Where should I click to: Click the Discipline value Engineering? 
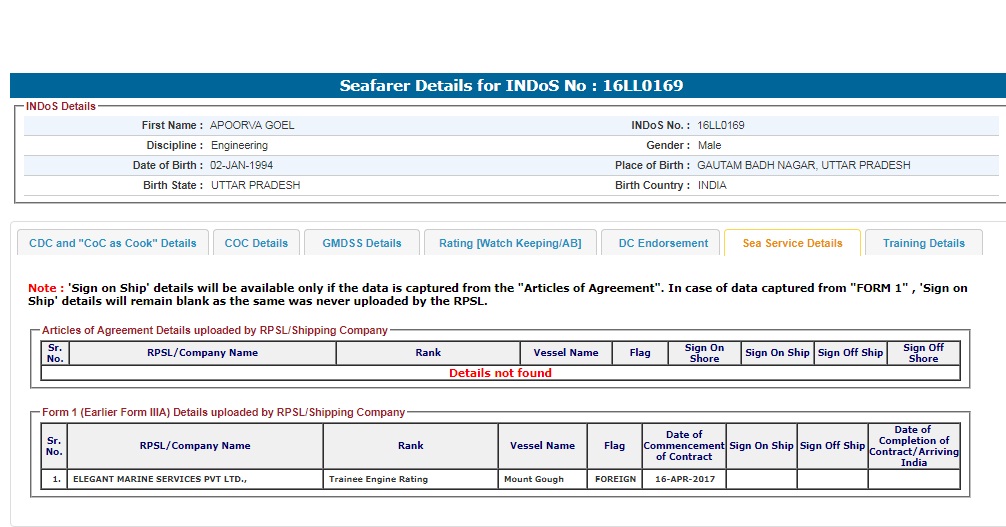239,145
